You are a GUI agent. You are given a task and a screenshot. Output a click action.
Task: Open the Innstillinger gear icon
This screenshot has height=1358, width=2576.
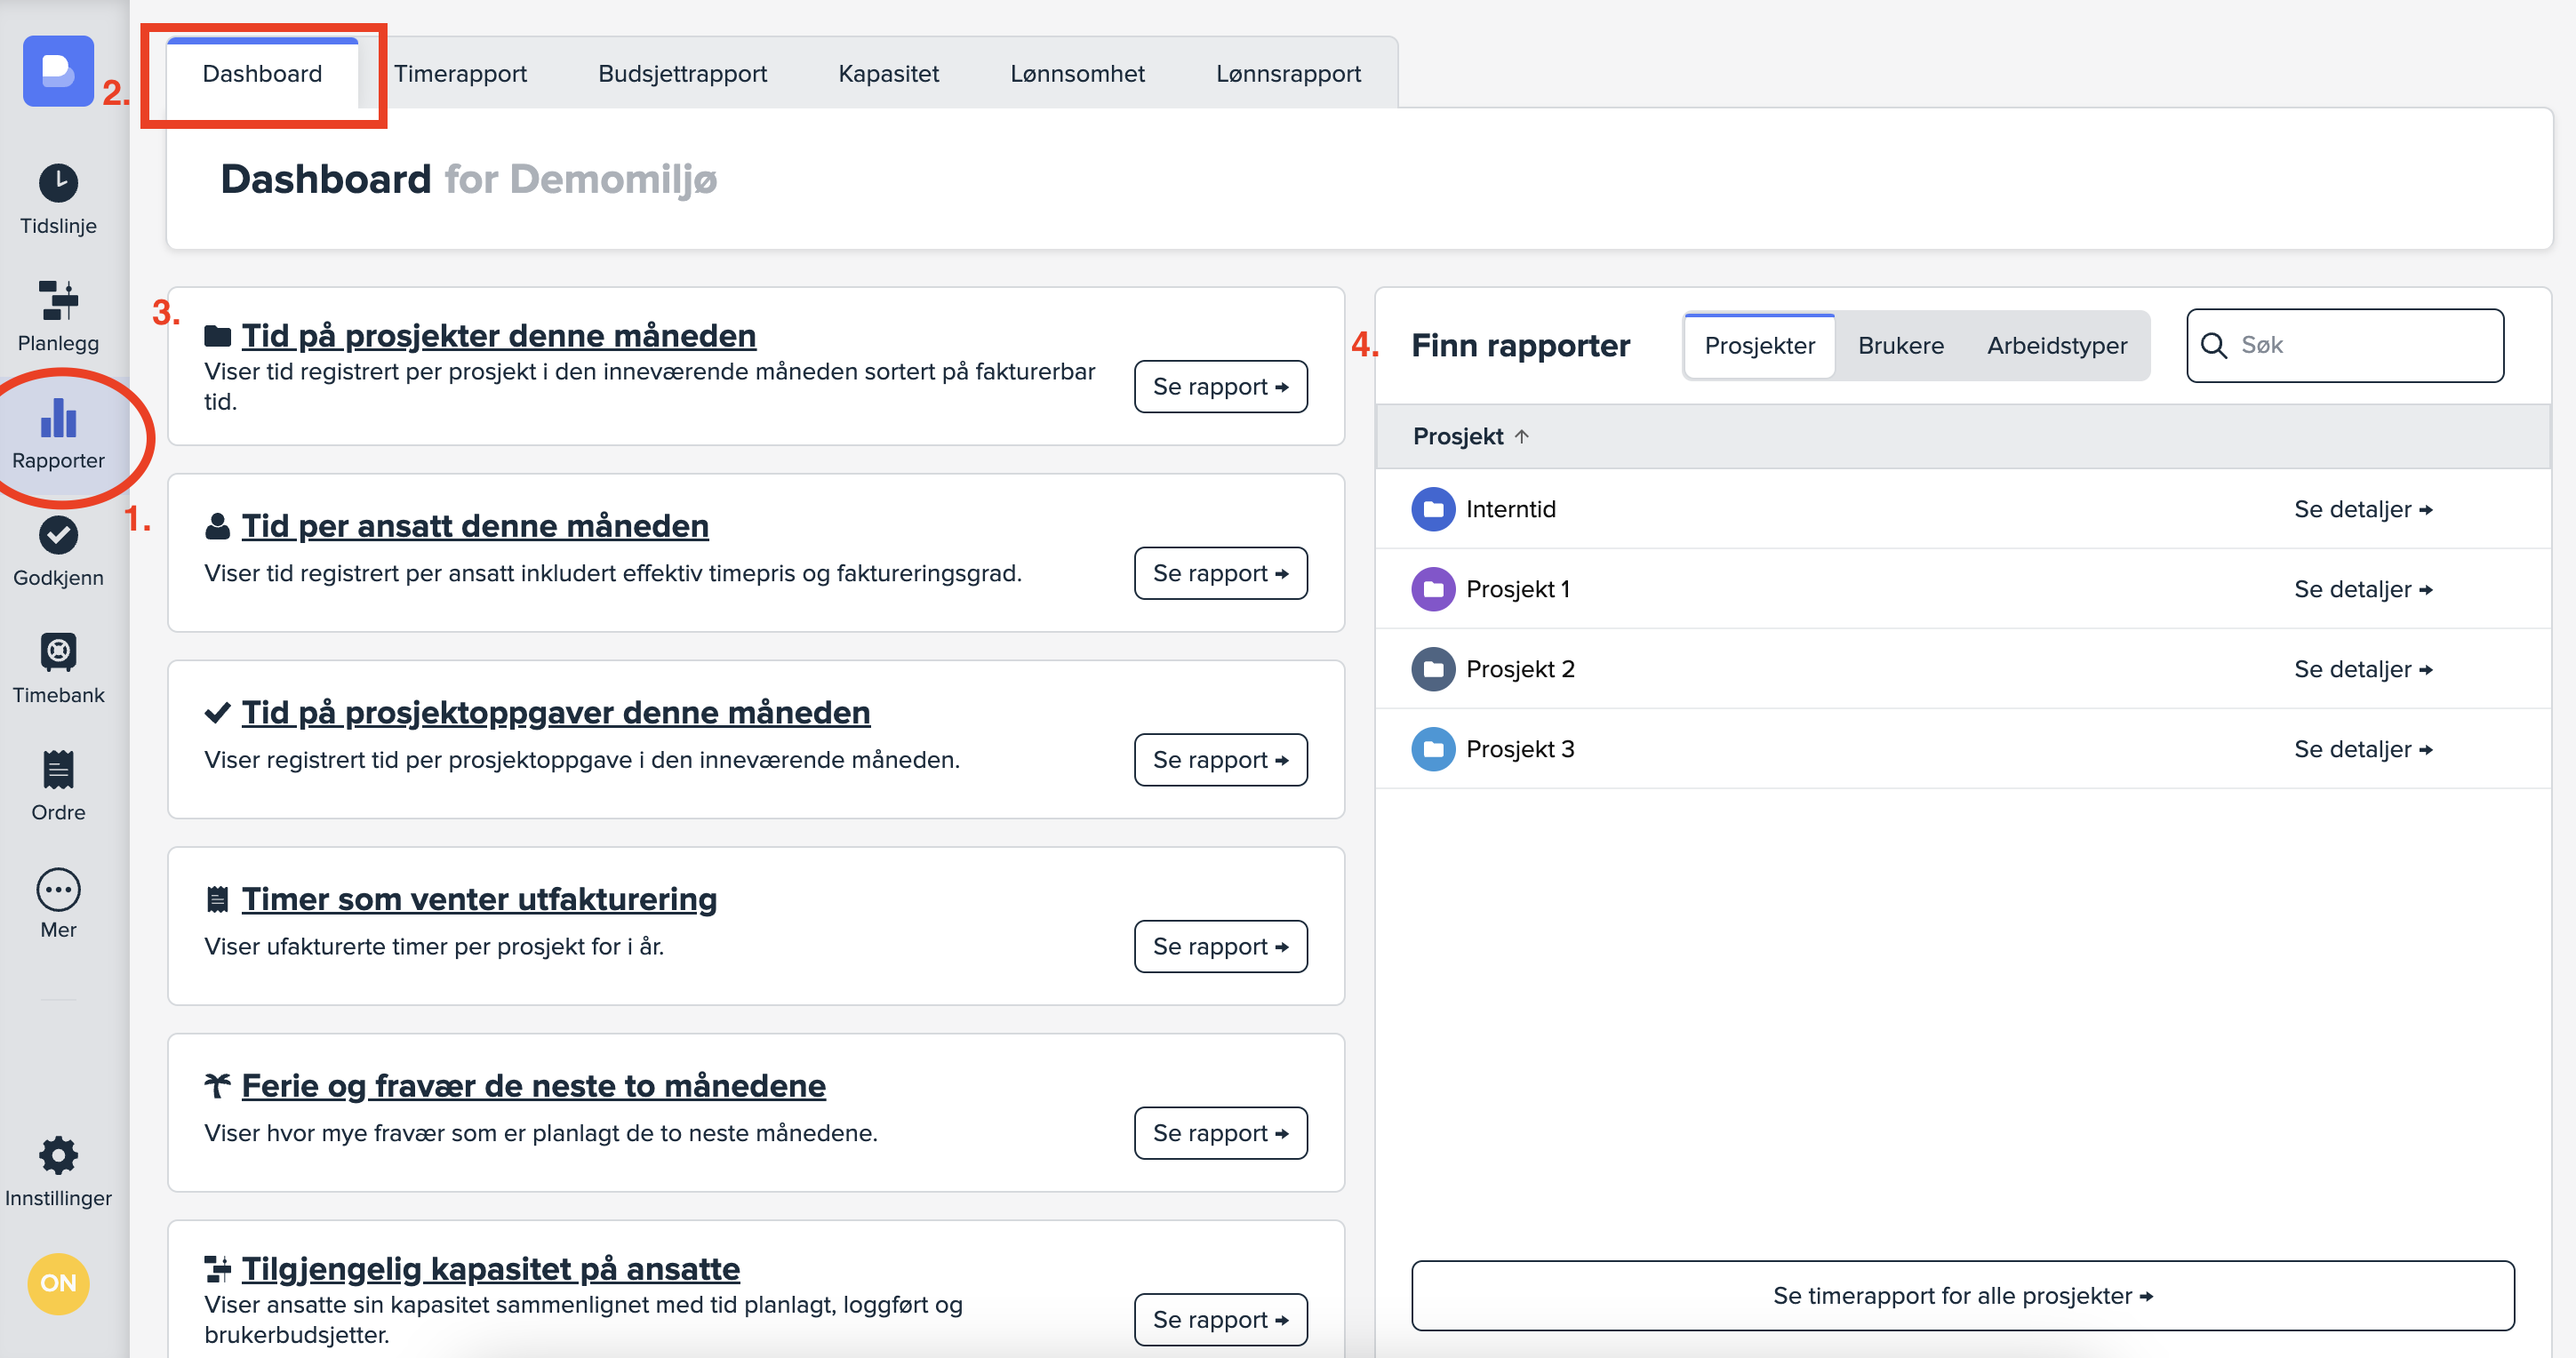[58, 1155]
